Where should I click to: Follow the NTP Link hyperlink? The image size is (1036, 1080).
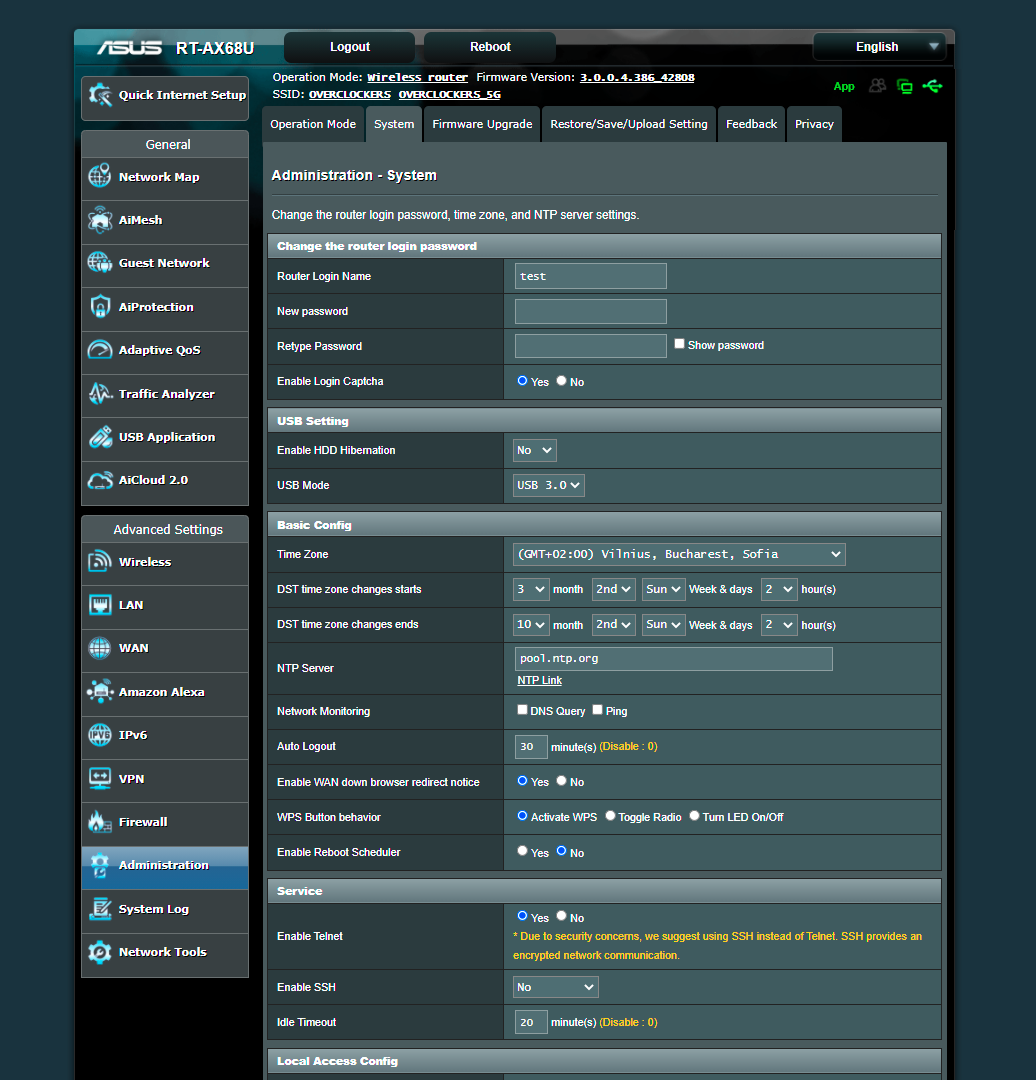(539, 680)
